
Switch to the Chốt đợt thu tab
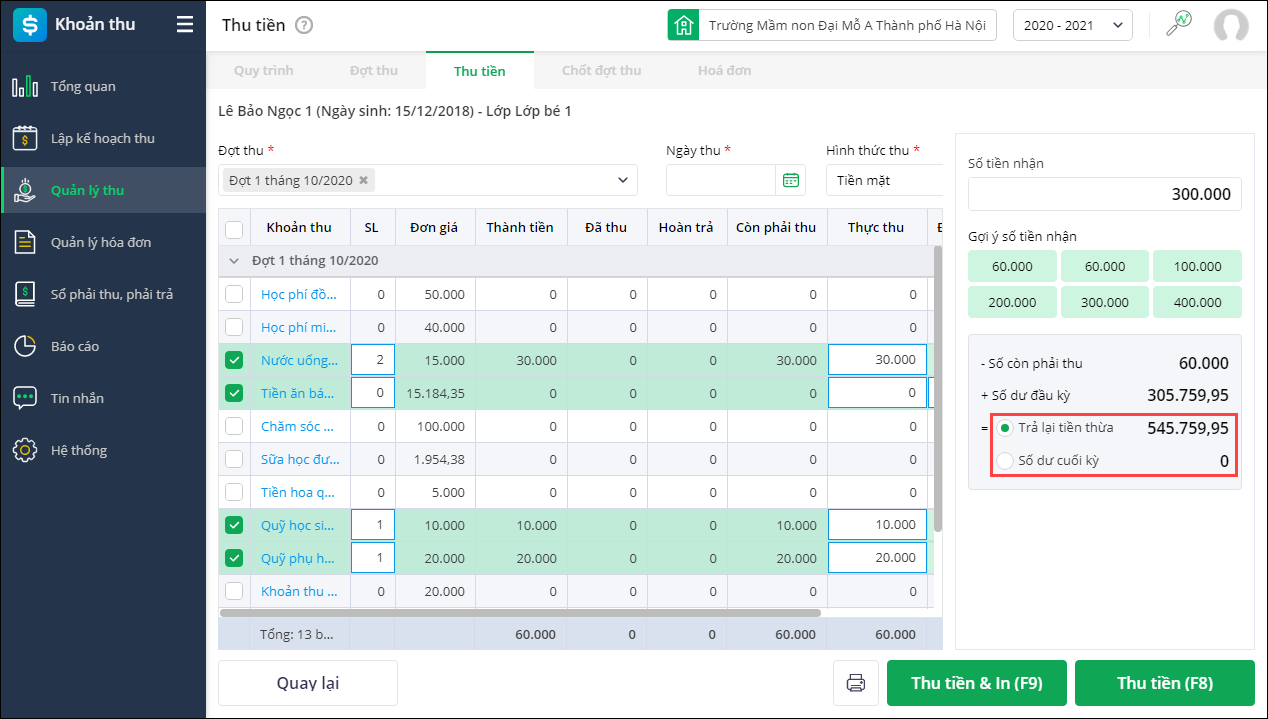tap(601, 71)
